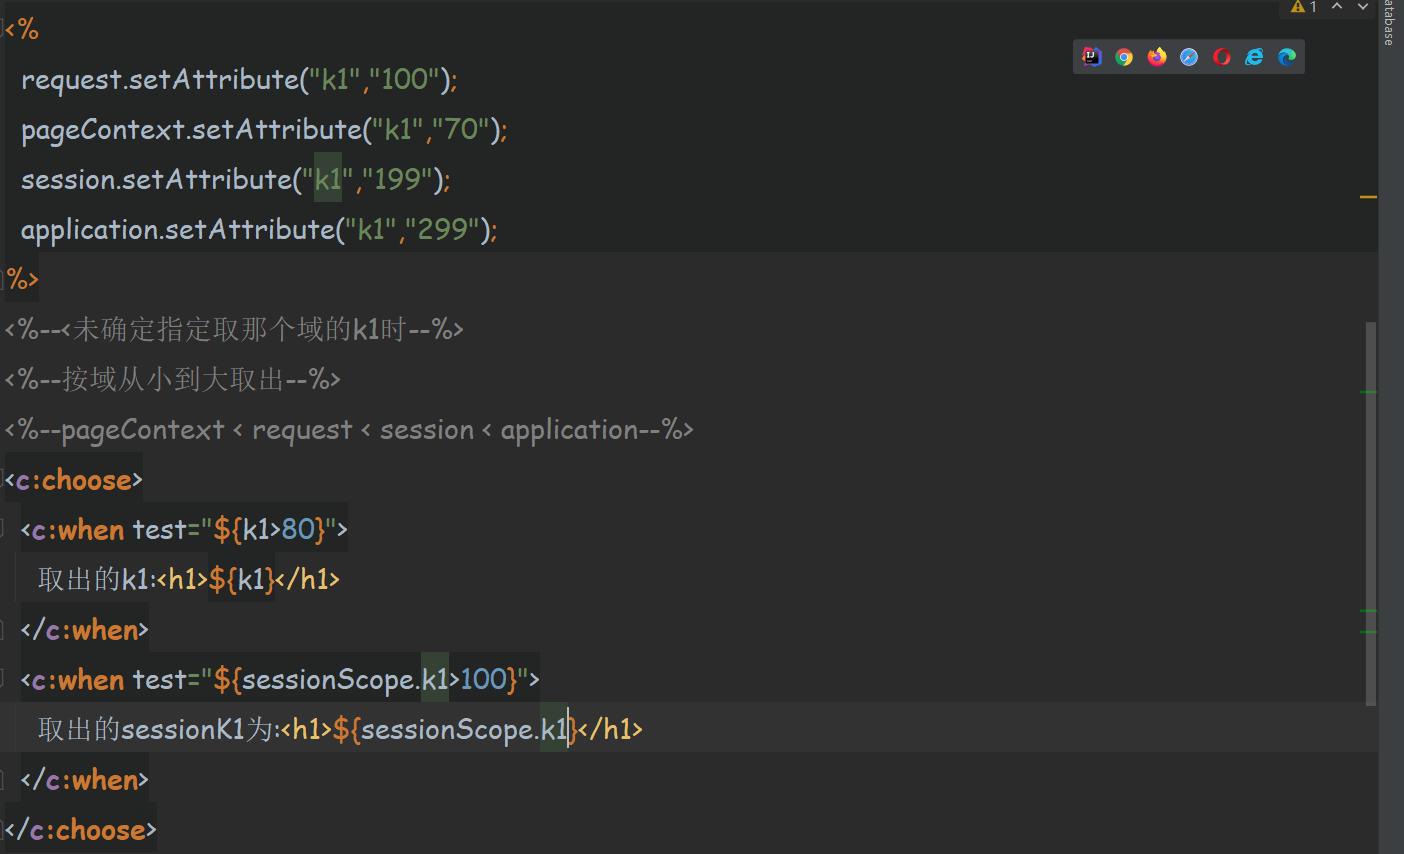Click the closing %> scriptlet tag
The height and width of the screenshot is (854, 1404).
click(x=23, y=279)
